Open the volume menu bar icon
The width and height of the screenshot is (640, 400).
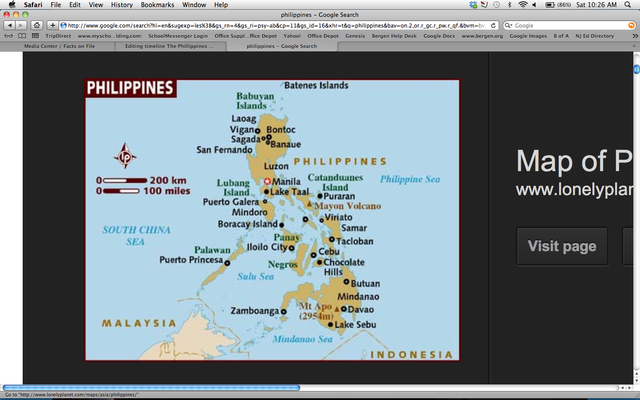coord(534,4)
